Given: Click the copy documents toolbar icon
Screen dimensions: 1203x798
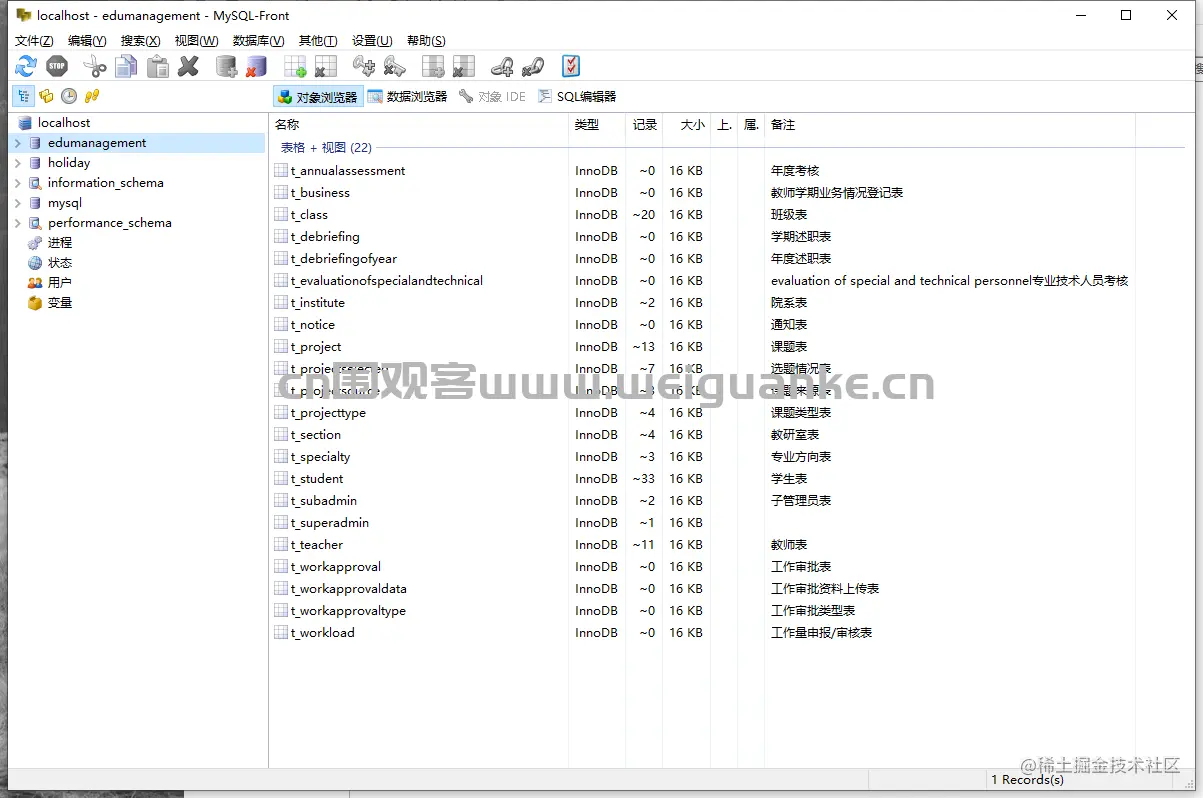Looking at the screenshot, I should [x=126, y=67].
